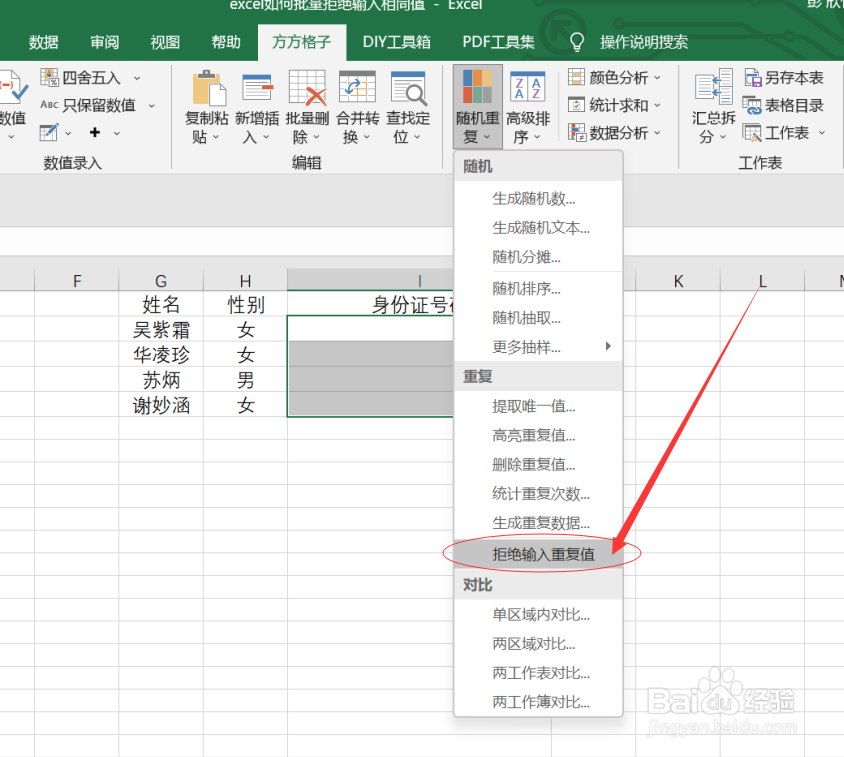Open the 更多抽样 submenu arrow
The image size is (844, 757).
click(608, 346)
